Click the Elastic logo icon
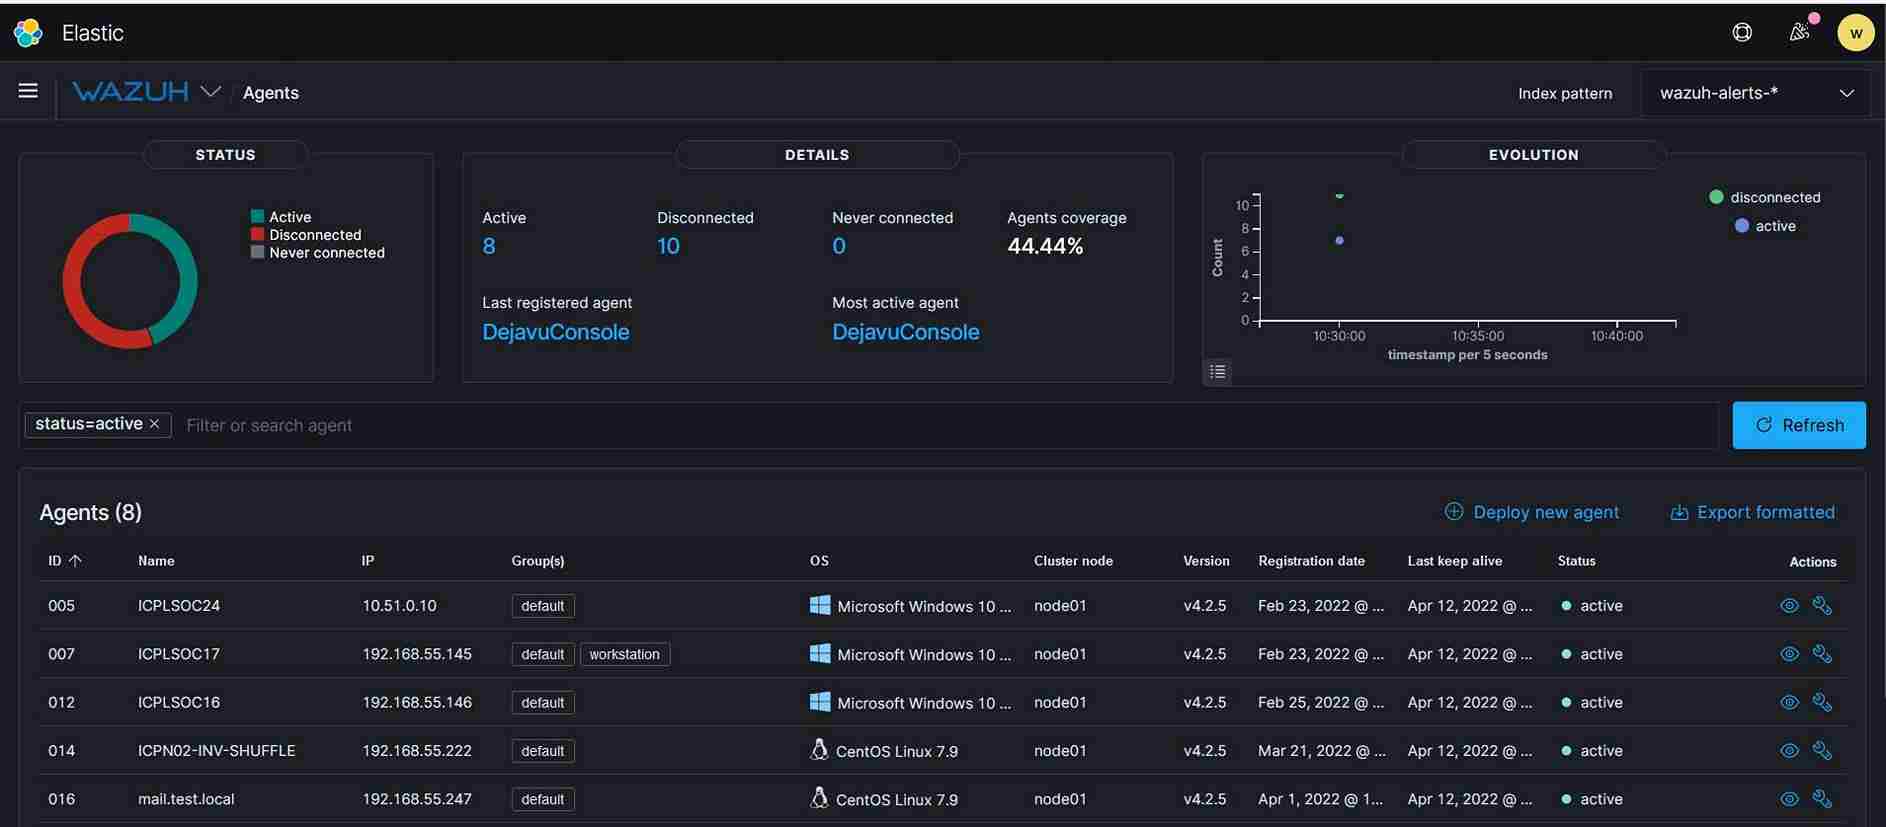1886x827 pixels. pyautogui.click(x=28, y=32)
